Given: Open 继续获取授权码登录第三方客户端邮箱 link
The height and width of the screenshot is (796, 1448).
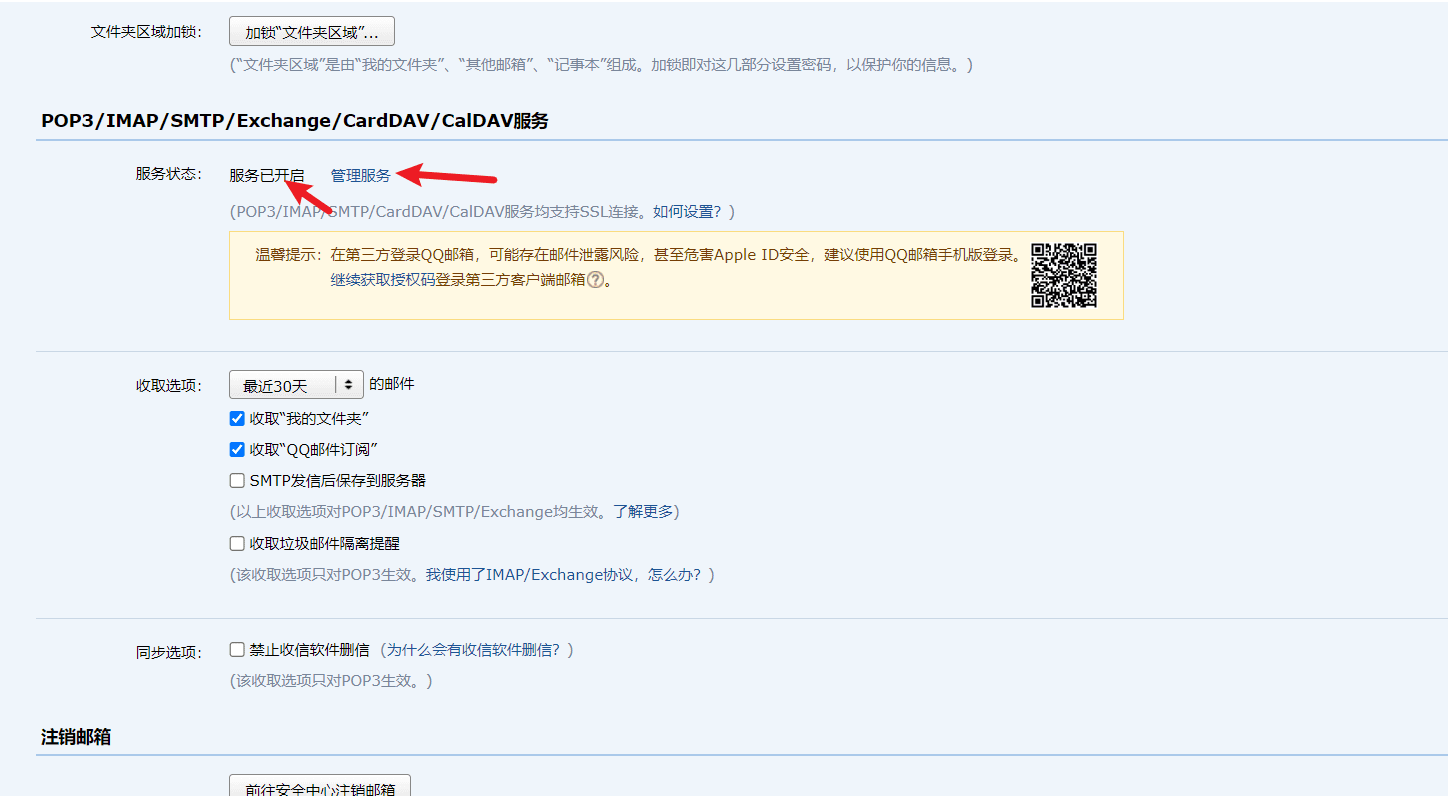Looking at the screenshot, I should coord(458,280).
